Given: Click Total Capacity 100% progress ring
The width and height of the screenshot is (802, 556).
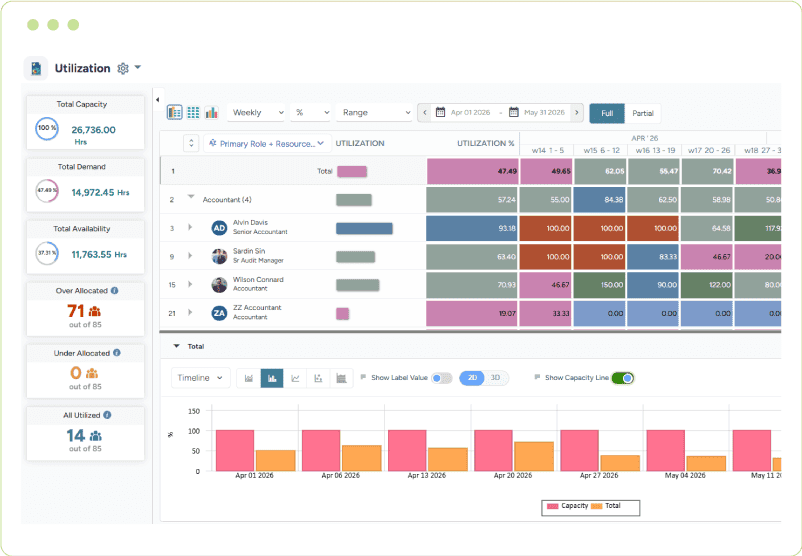Looking at the screenshot, I should point(47,128).
